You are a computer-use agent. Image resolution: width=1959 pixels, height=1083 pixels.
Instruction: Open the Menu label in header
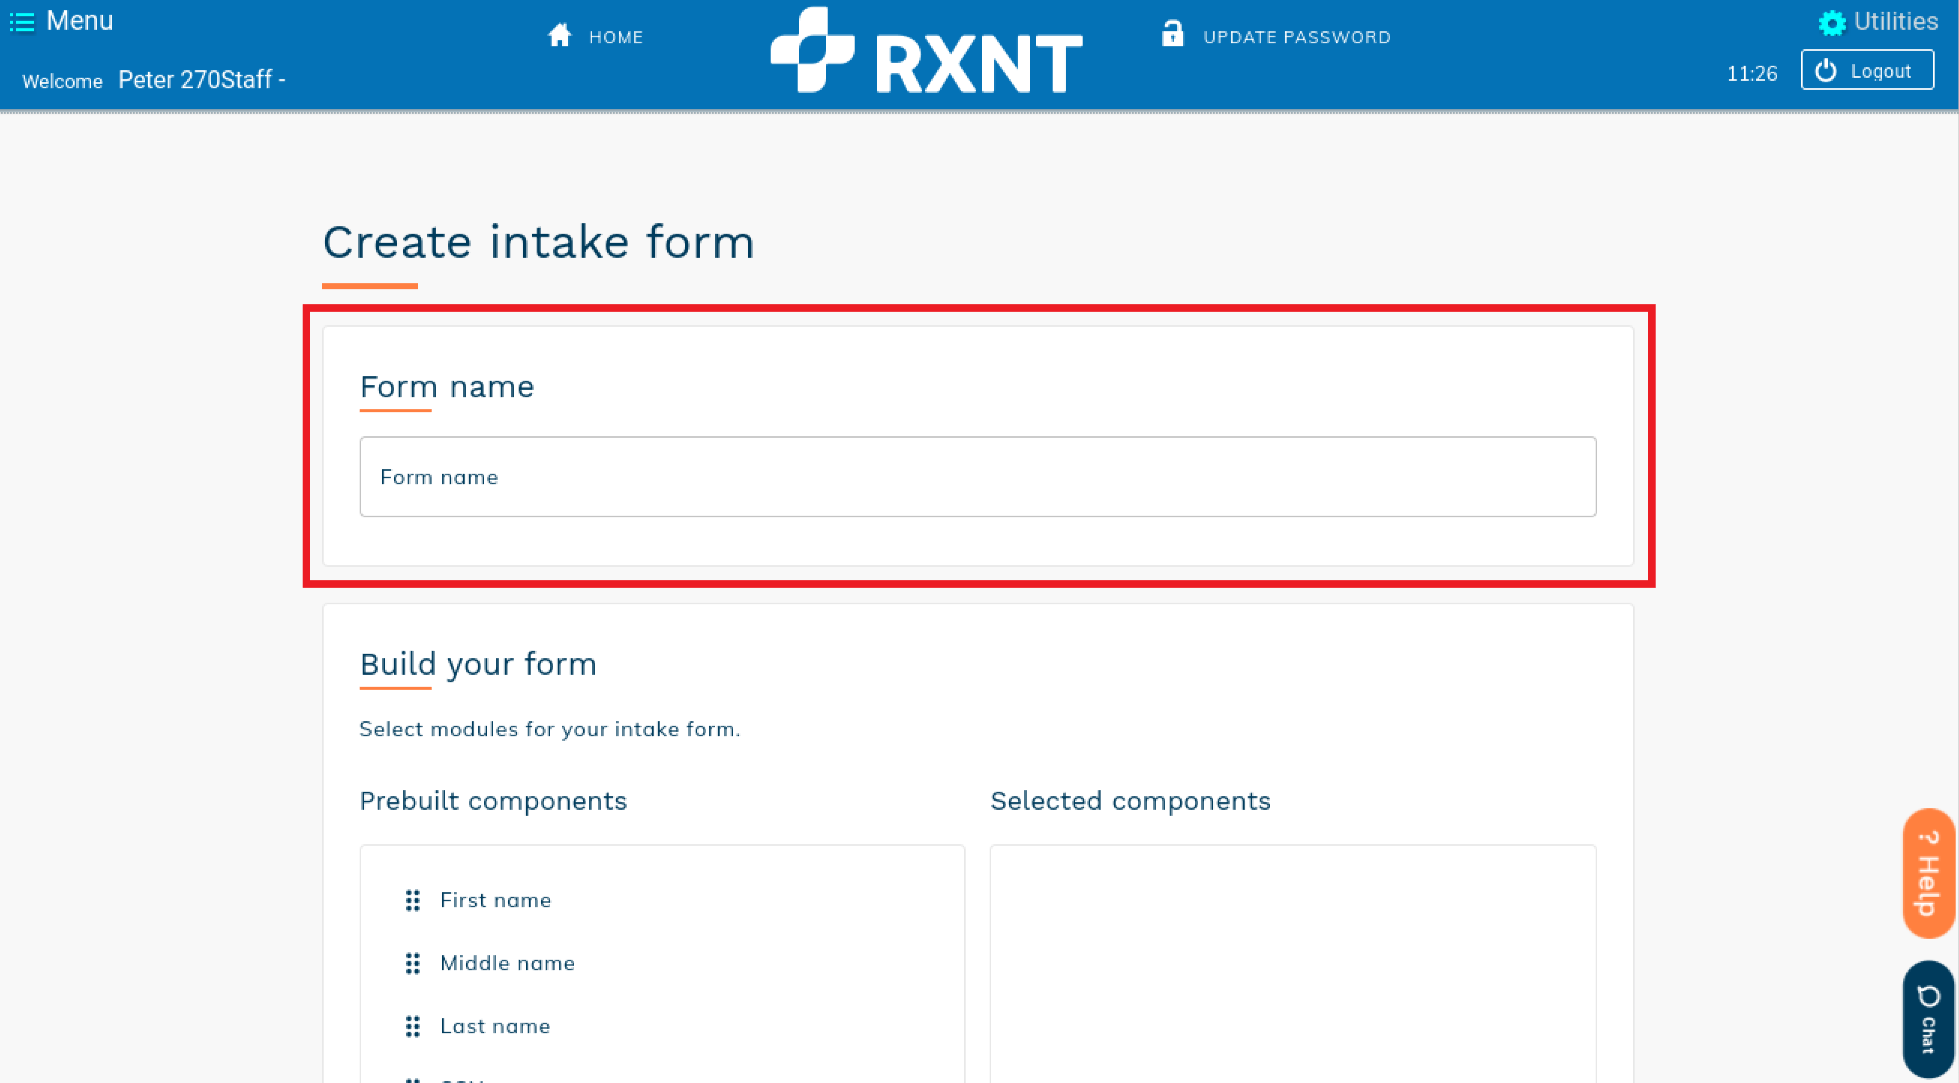pyautogui.click(x=80, y=21)
